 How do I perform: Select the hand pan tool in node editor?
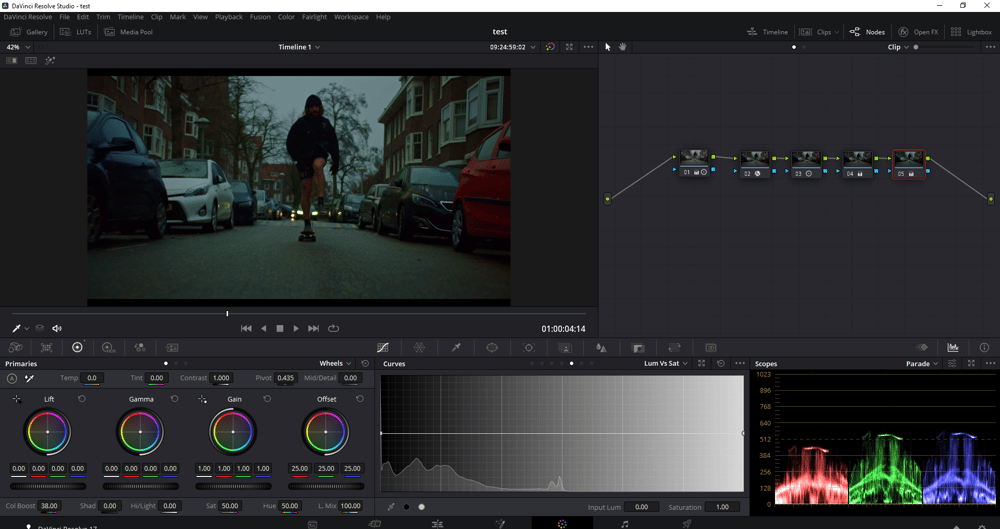[x=622, y=47]
